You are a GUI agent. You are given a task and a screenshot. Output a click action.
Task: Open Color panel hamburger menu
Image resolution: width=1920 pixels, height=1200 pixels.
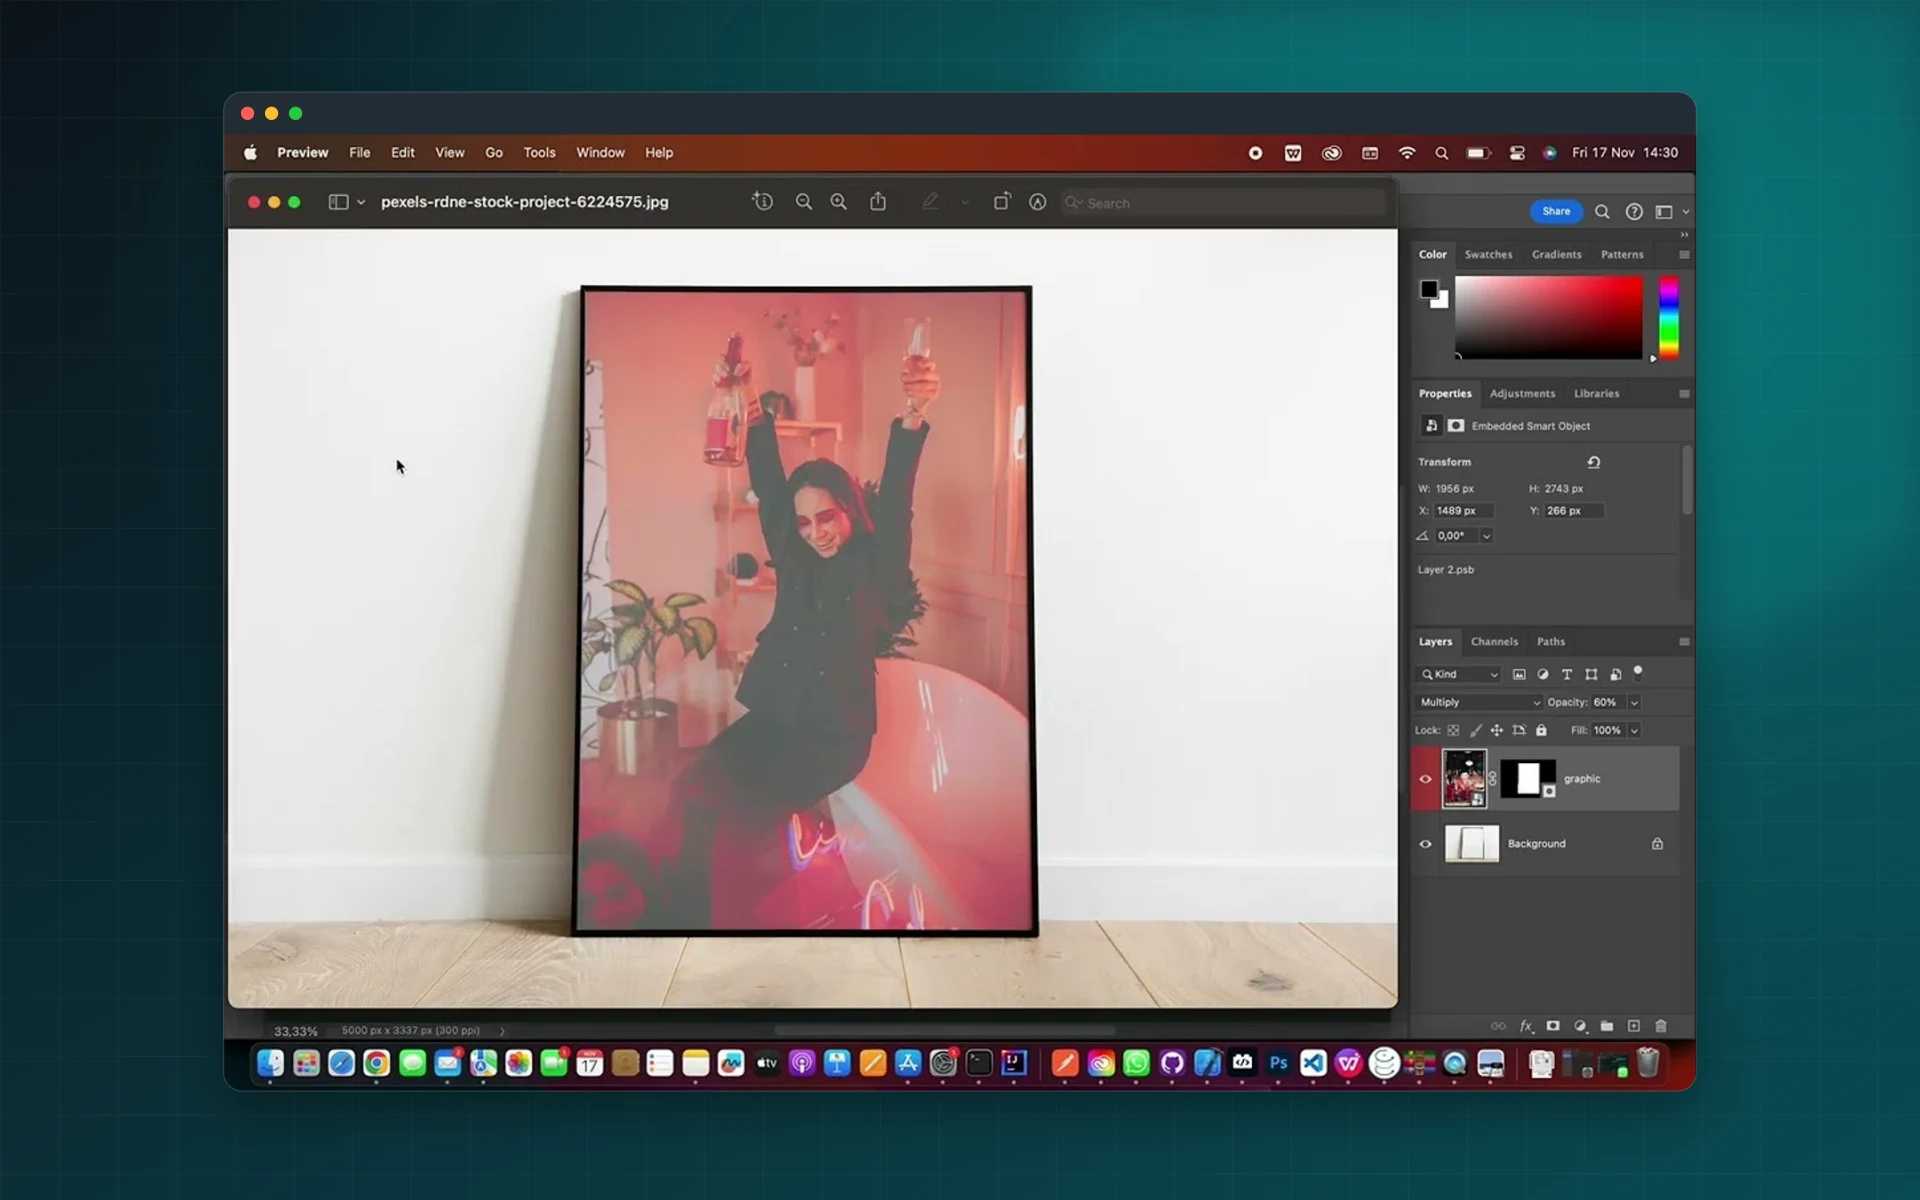click(1684, 255)
